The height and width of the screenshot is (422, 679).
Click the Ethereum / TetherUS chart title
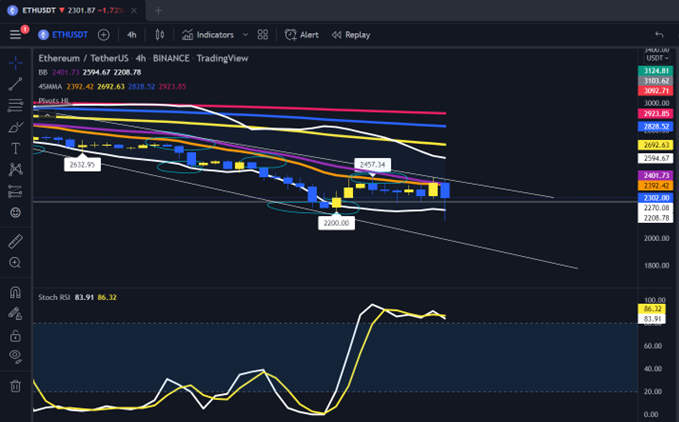tap(84, 58)
